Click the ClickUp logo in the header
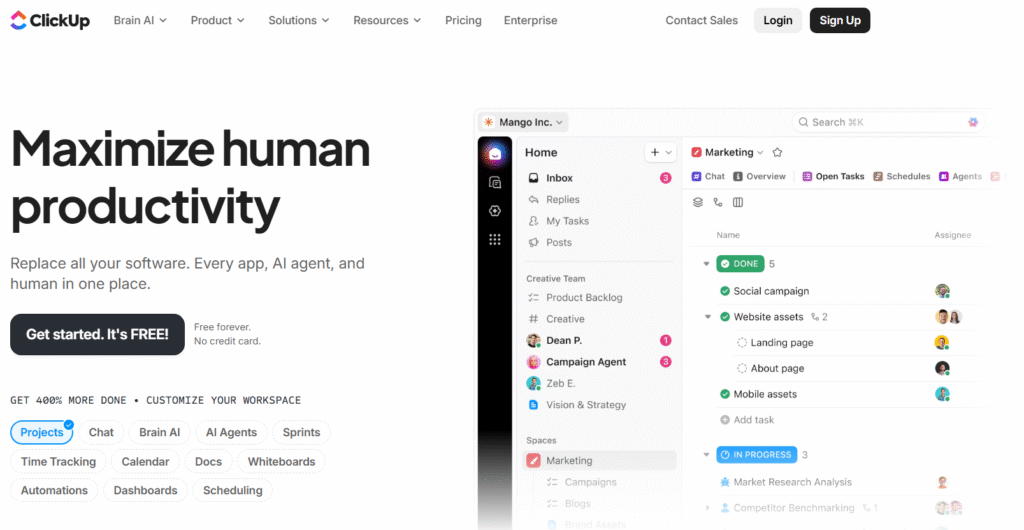The height and width of the screenshot is (530, 1024). (x=50, y=20)
